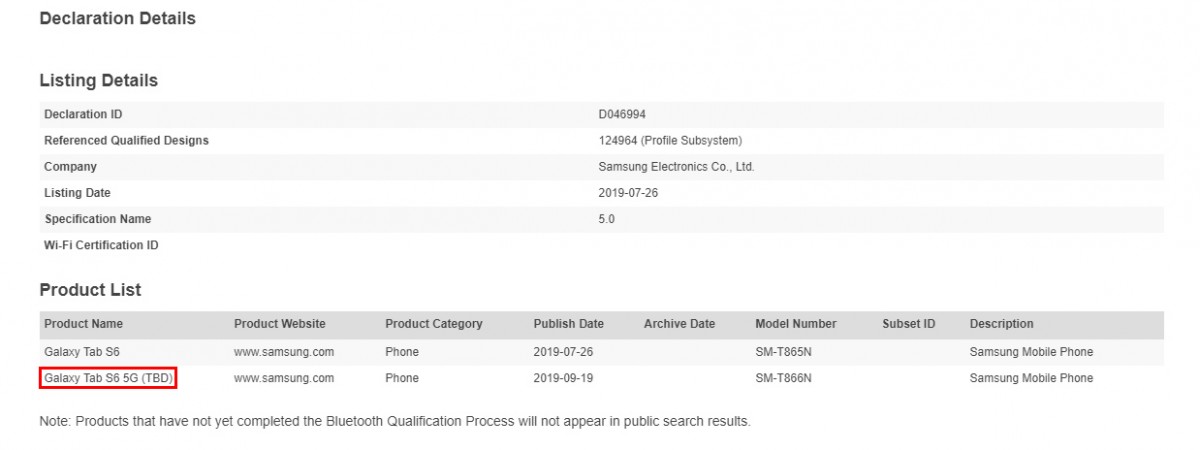Click the Description column header

click(x=1002, y=324)
